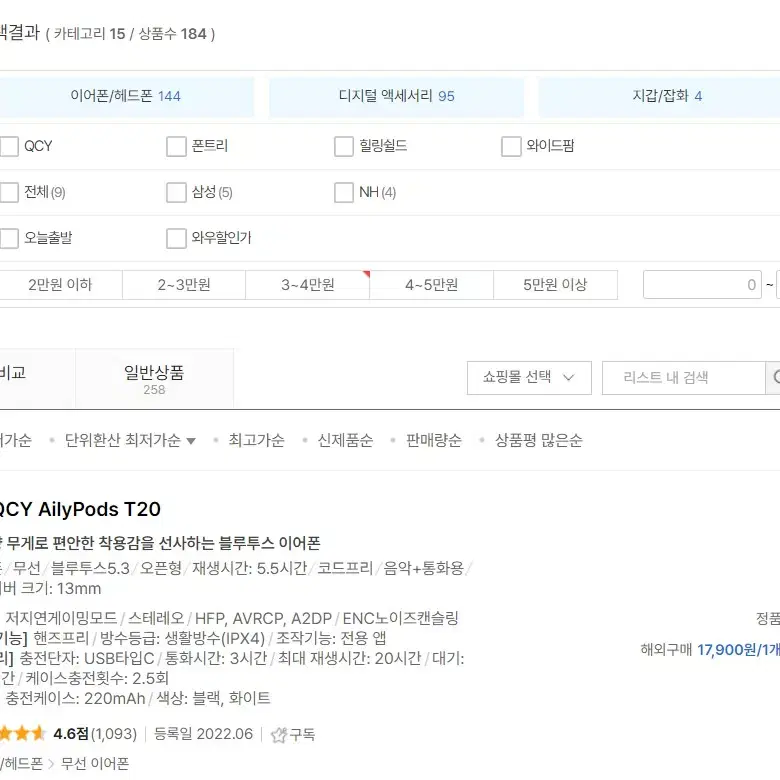Screen dimensions: 780x780
Task: Click the 블루투스5.3 spec text
Action: 90,568
